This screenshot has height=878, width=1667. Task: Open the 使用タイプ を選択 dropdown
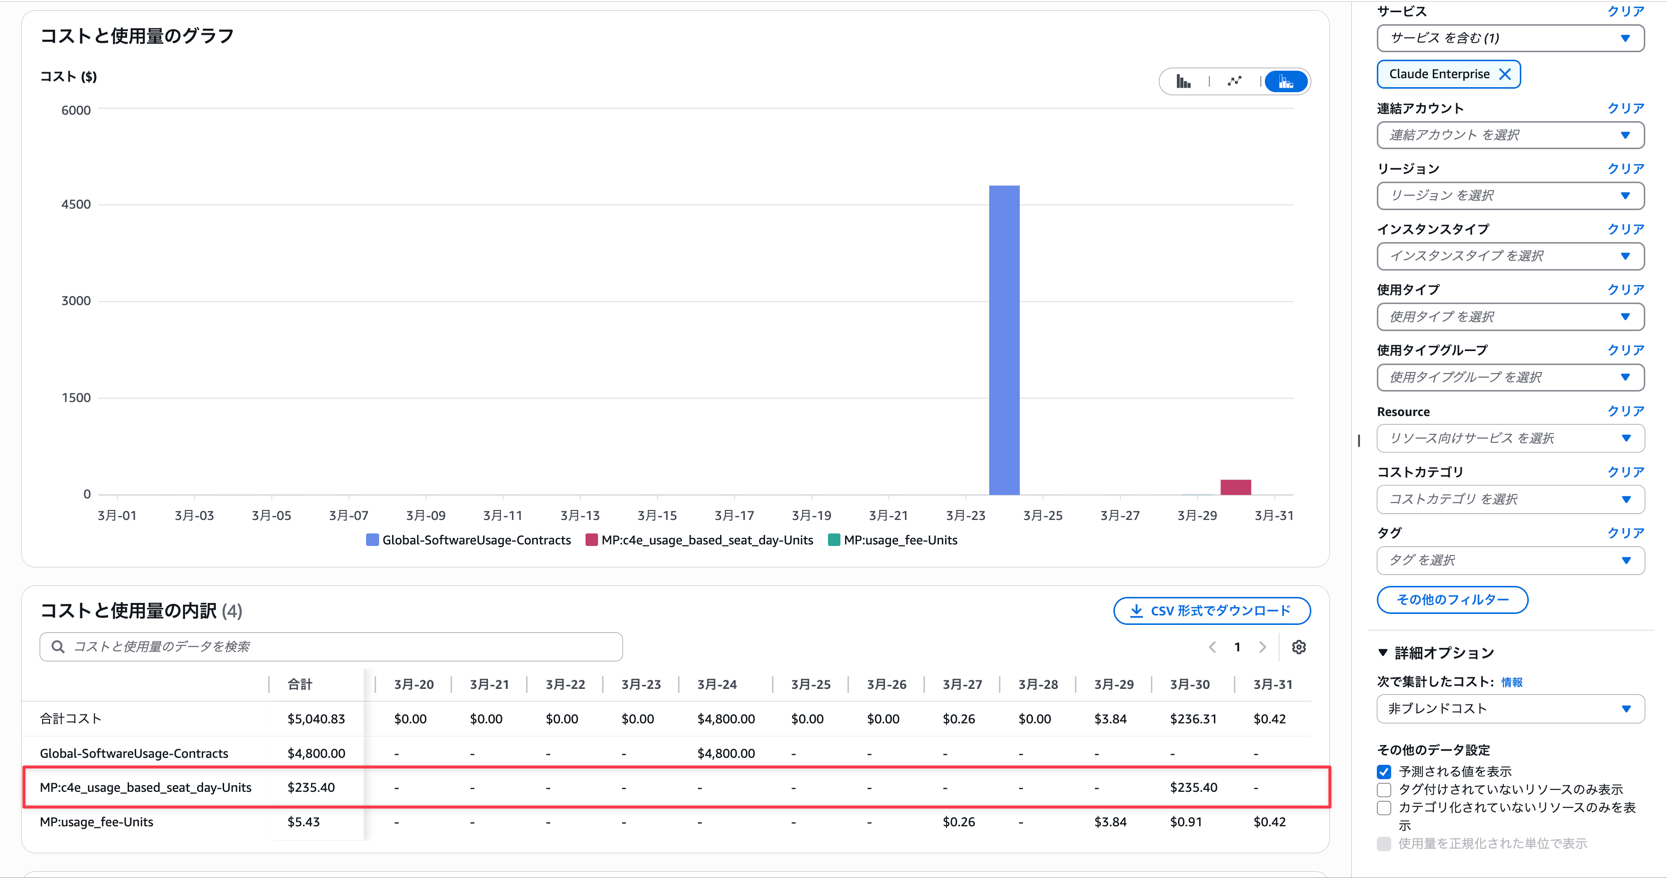pos(1510,317)
